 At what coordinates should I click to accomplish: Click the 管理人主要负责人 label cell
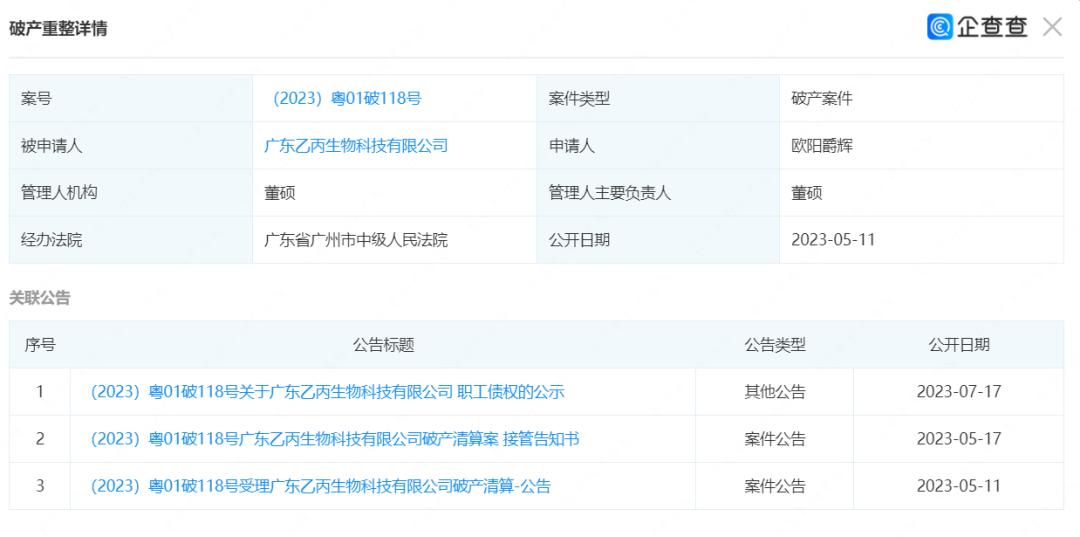[x=658, y=193]
